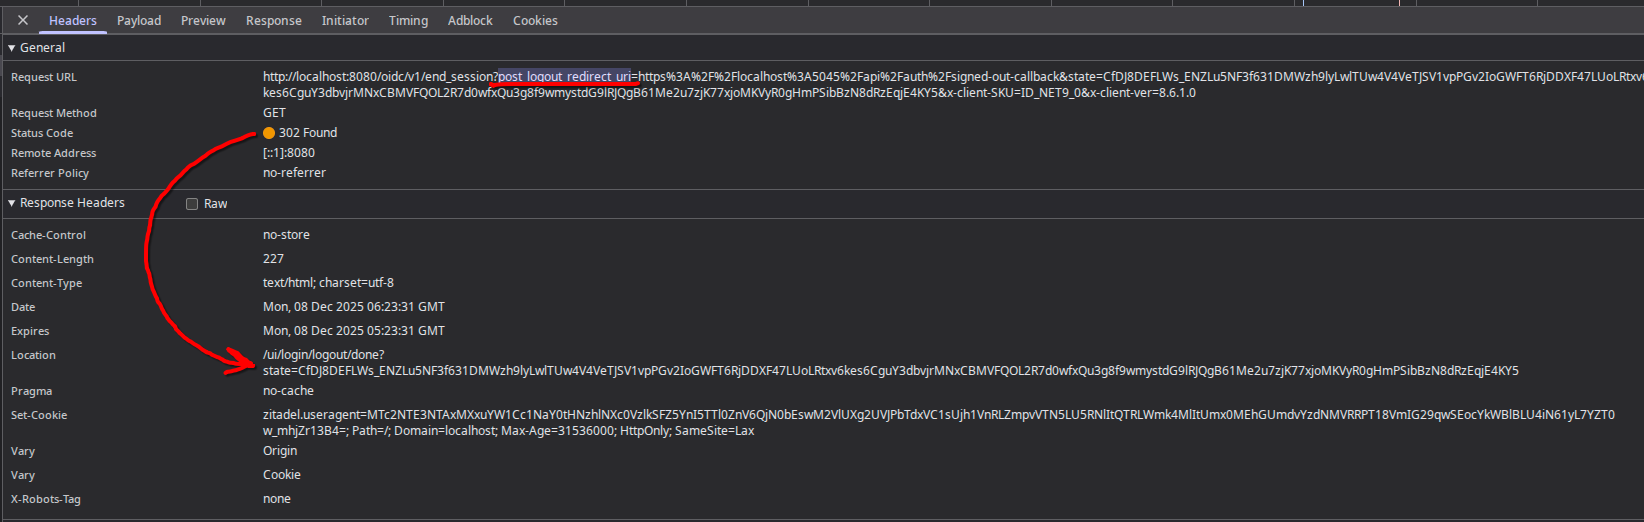Select the no-cache Pragma value

tap(288, 391)
